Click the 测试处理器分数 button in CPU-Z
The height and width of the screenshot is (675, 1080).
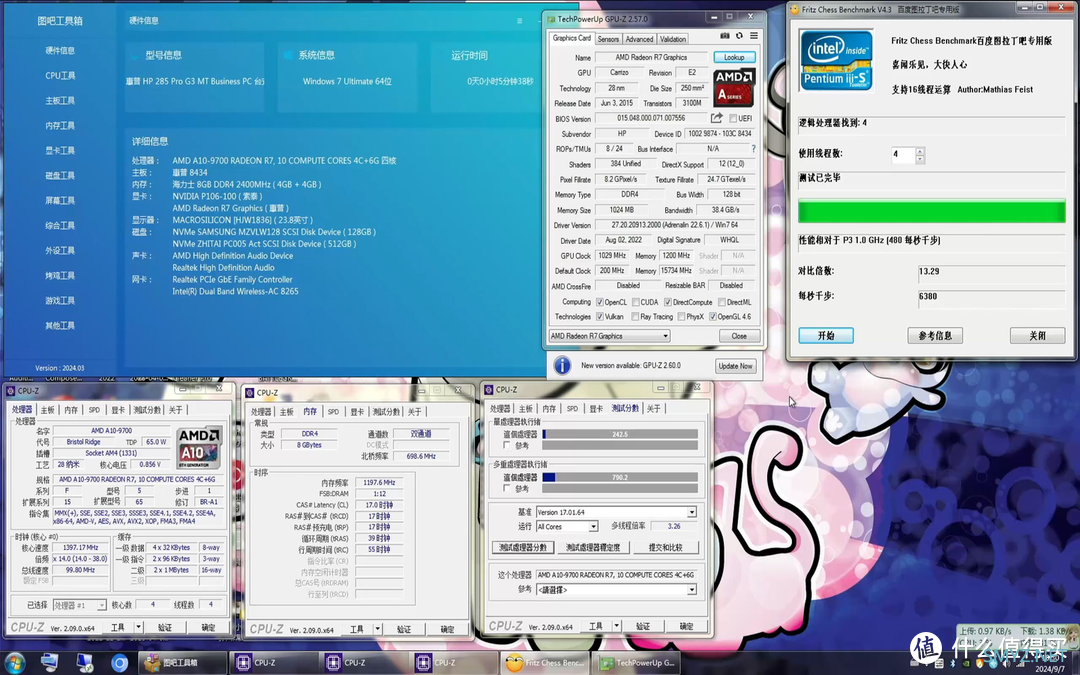click(523, 548)
